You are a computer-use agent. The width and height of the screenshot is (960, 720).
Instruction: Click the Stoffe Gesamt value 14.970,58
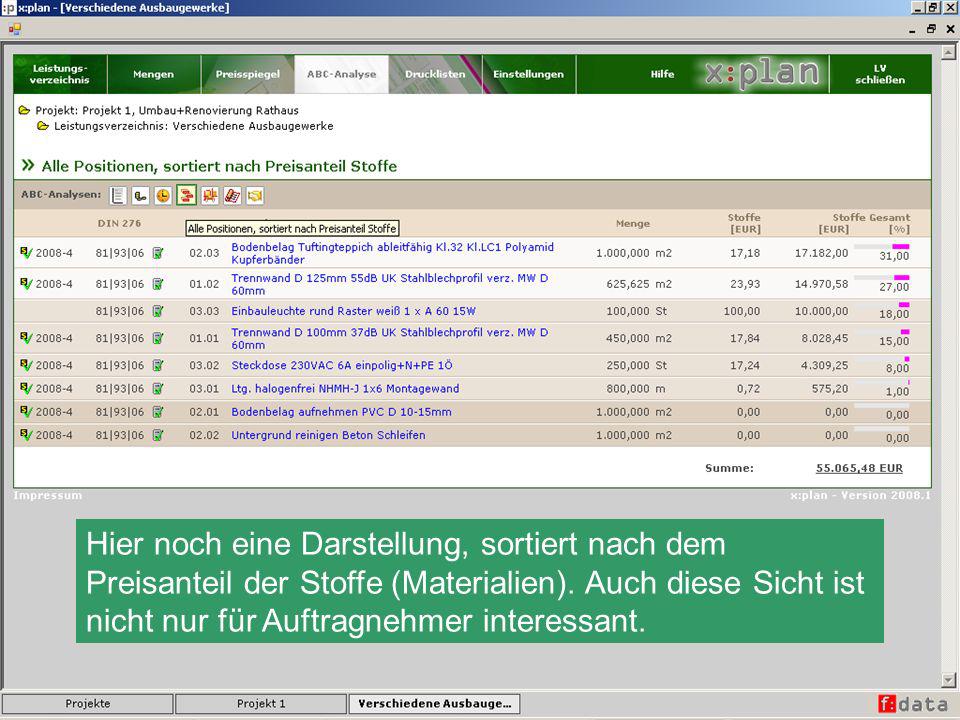(821, 284)
